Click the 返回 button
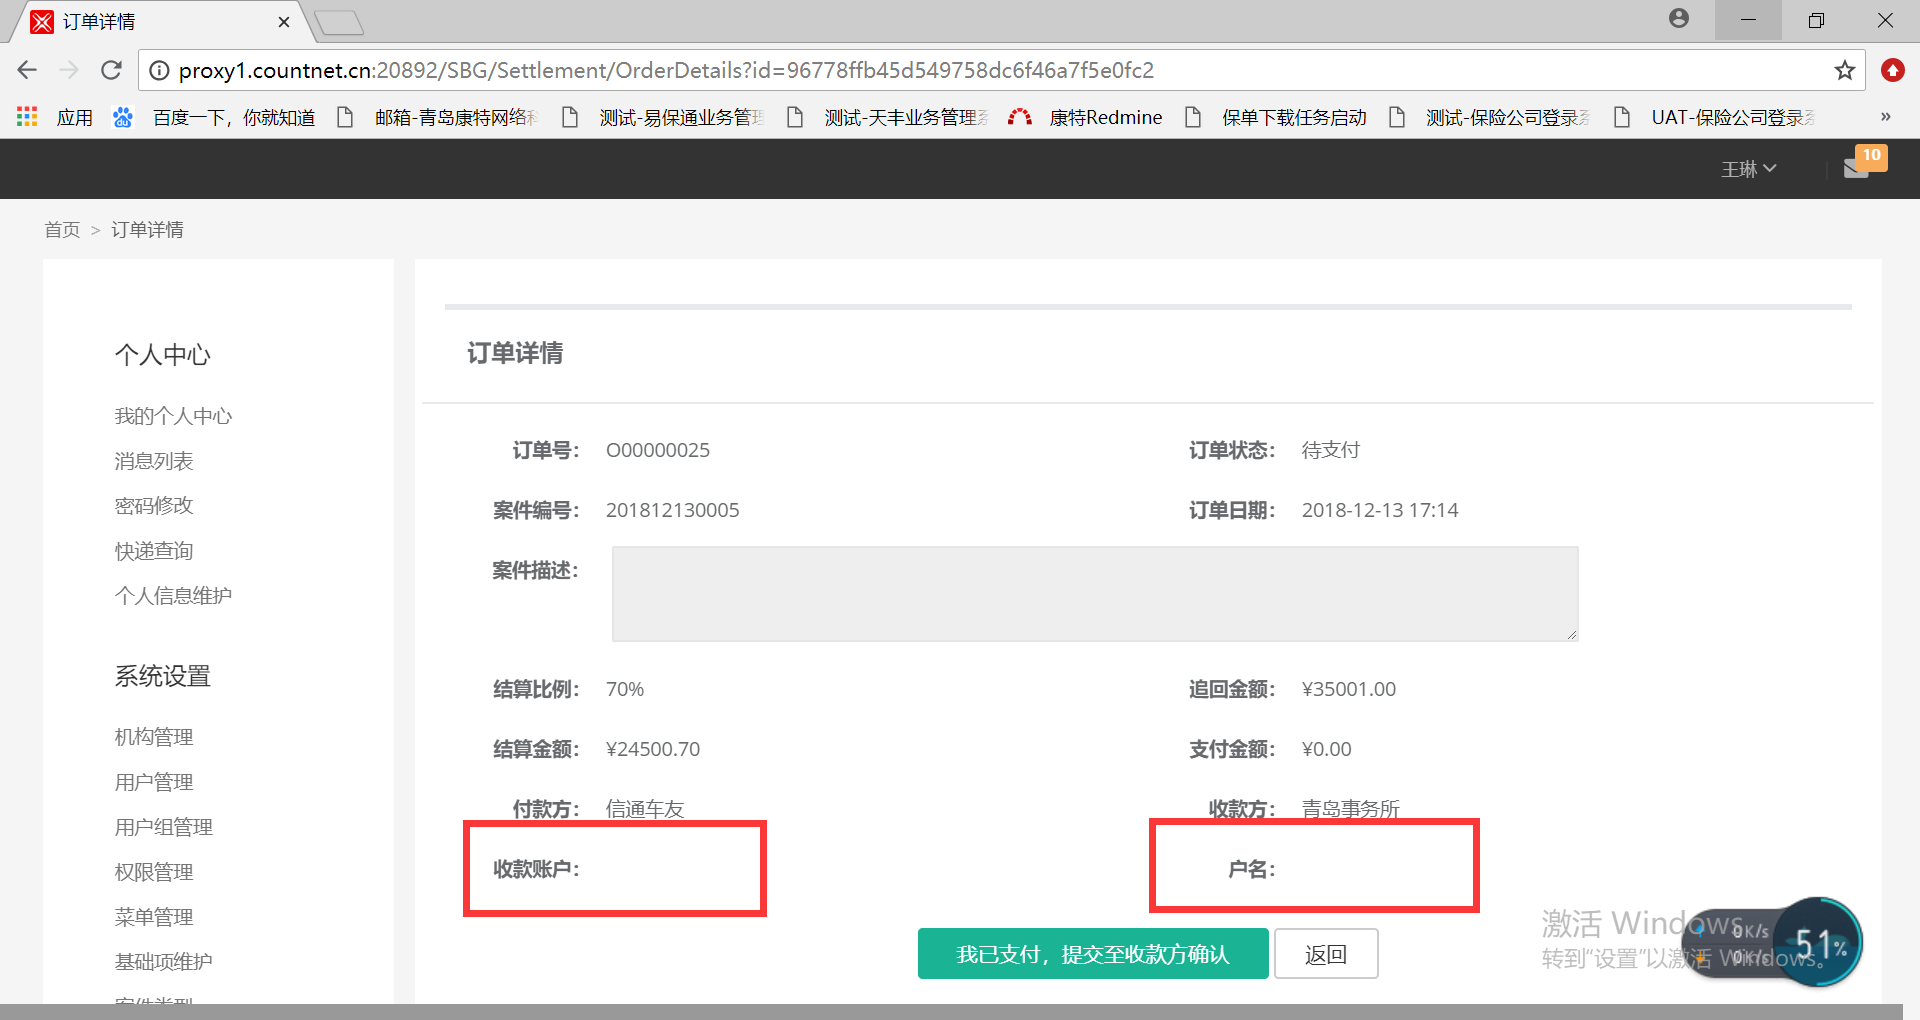This screenshot has height=1020, width=1920. click(x=1326, y=954)
